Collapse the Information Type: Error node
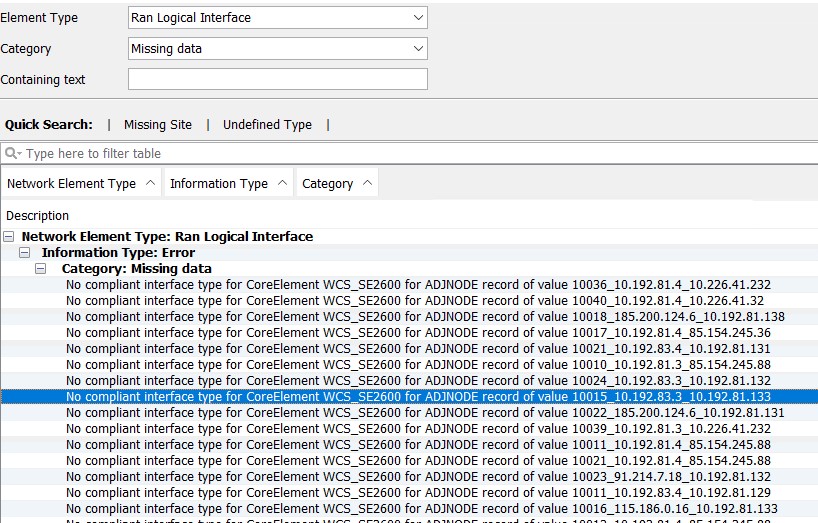Screen dimensions: 818x523 [x=25, y=253]
